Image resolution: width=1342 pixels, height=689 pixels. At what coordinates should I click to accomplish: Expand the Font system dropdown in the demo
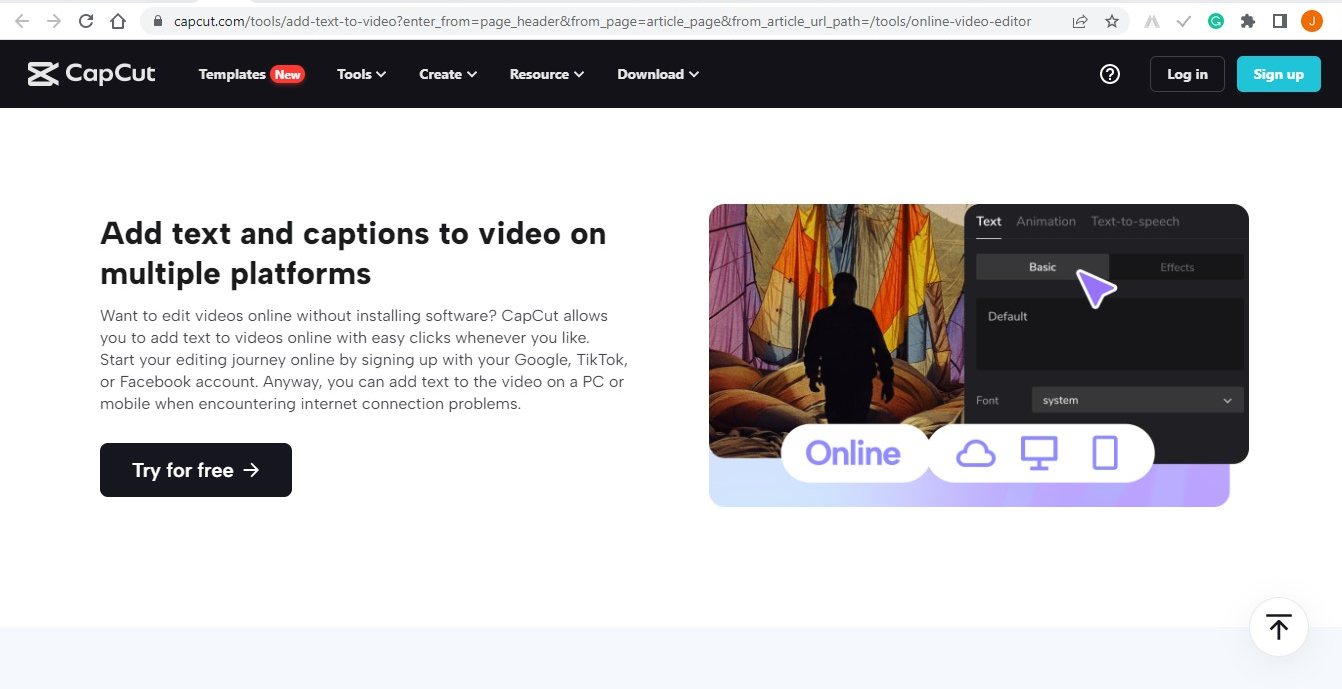pyautogui.click(x=1137, y=399)
